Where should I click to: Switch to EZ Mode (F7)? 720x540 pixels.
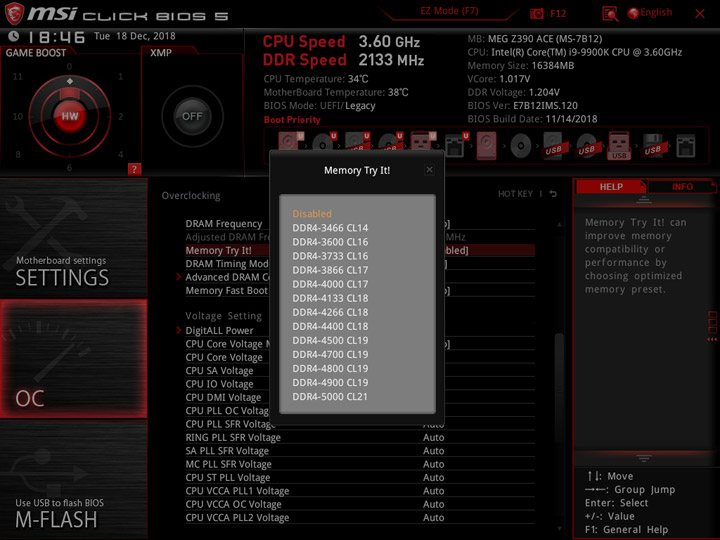click(x=449, y=11)
